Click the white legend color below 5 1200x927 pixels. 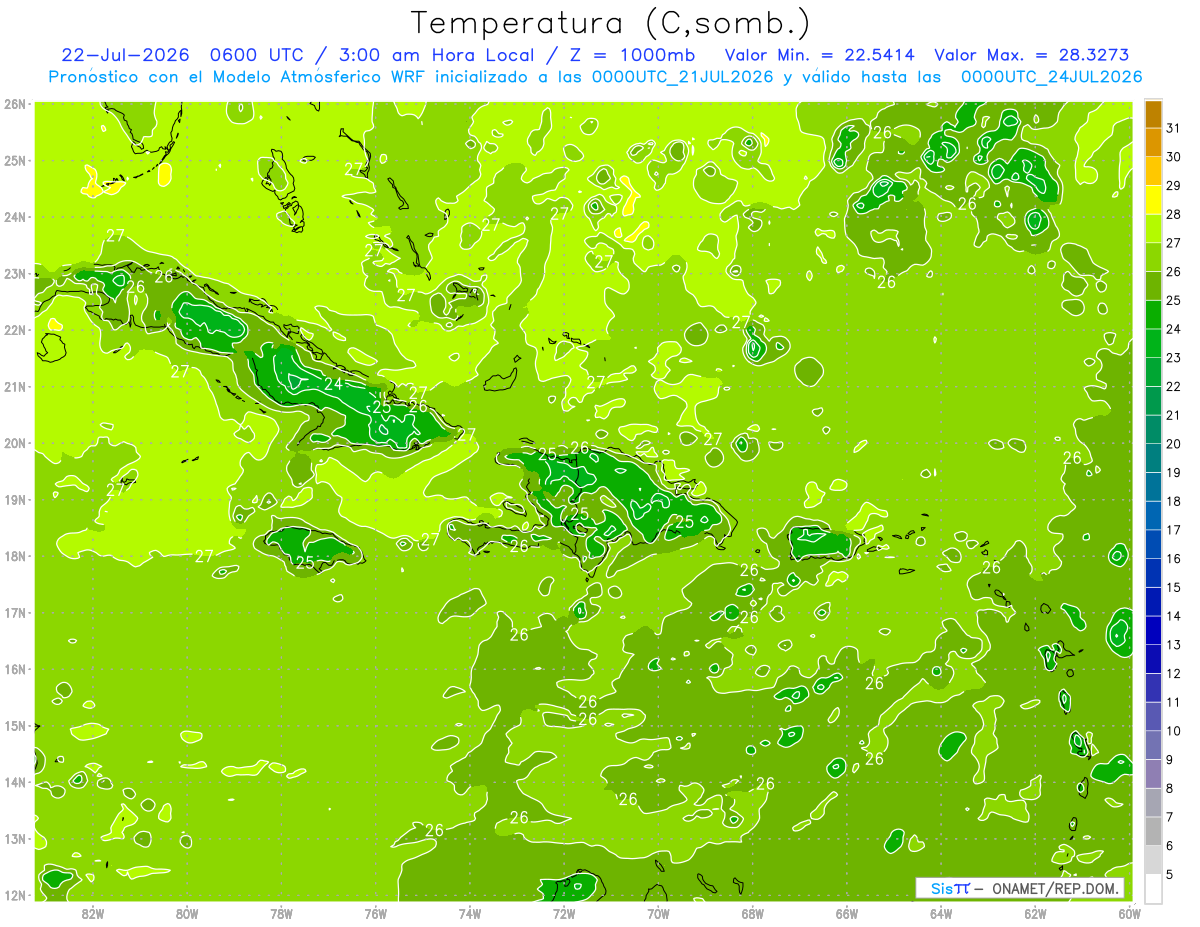point(1153,888)
